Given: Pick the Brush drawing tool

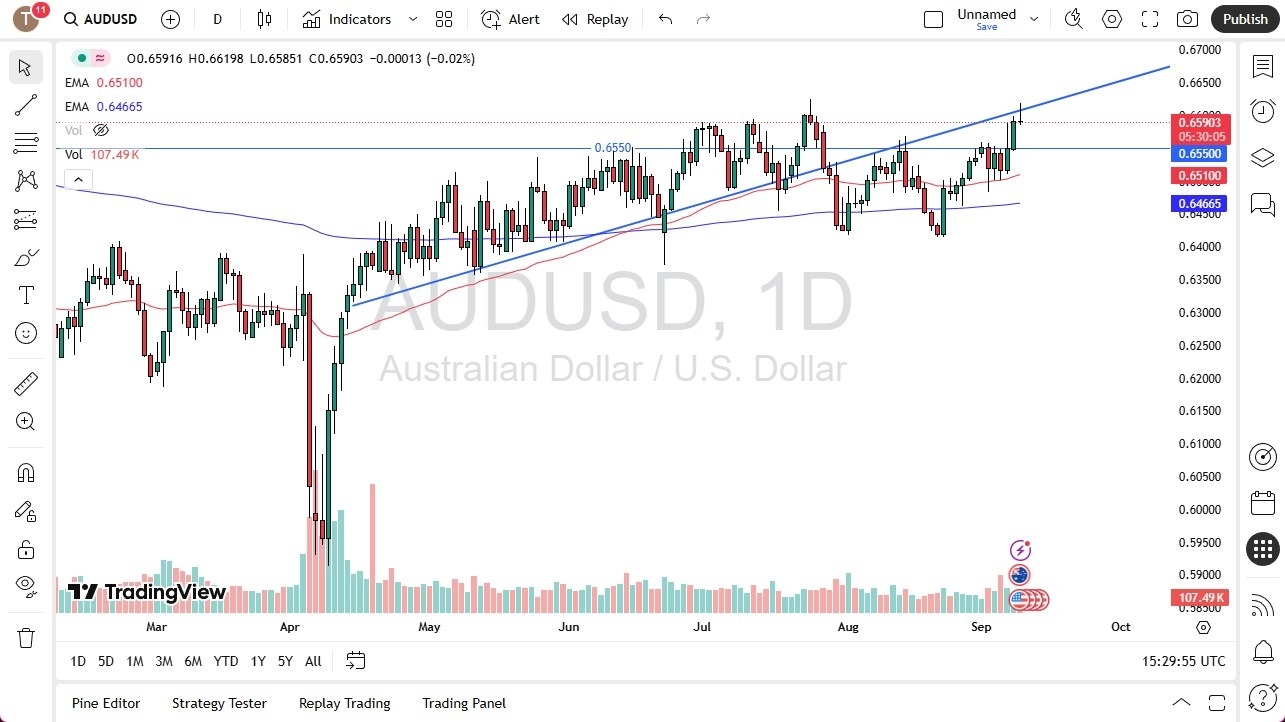Looking at the screenshot, I should pyautogui.click(x=25, y=256).
